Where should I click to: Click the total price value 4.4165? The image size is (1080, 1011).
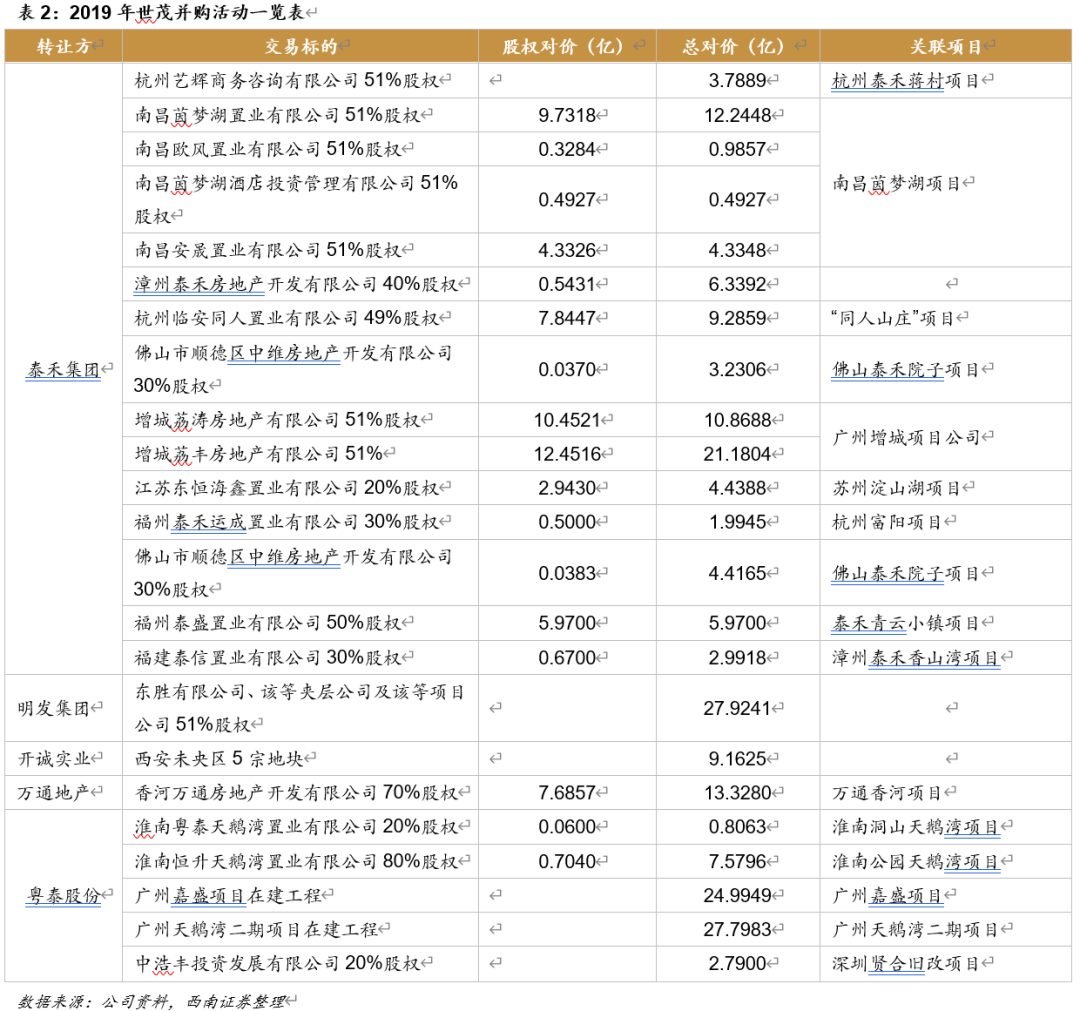coord(737,573)
